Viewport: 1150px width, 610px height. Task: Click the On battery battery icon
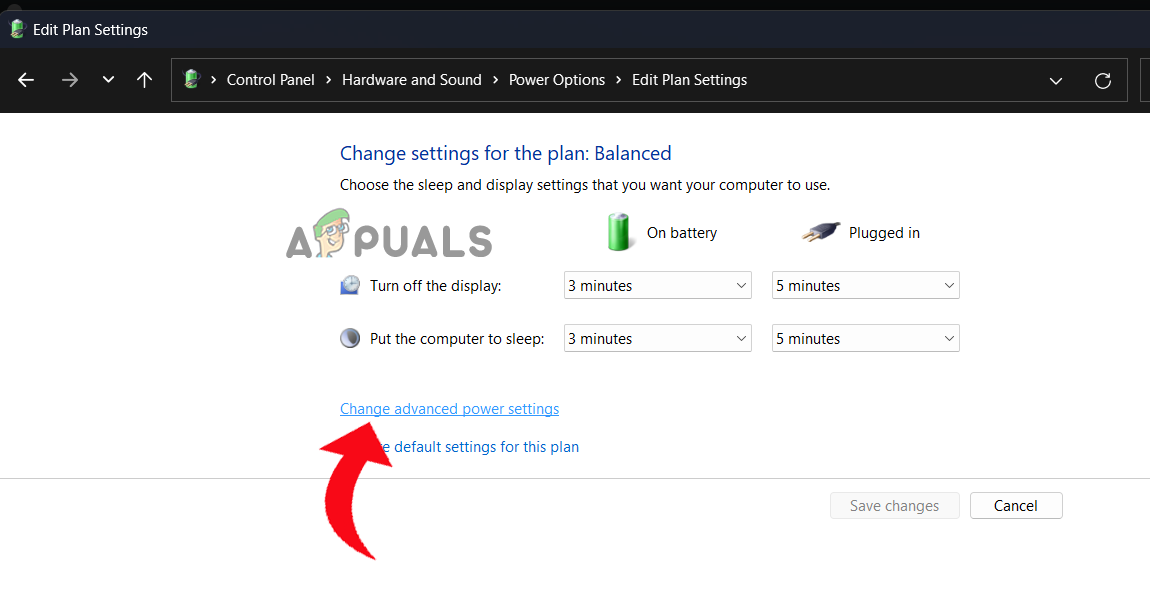(x=619, y=232)
